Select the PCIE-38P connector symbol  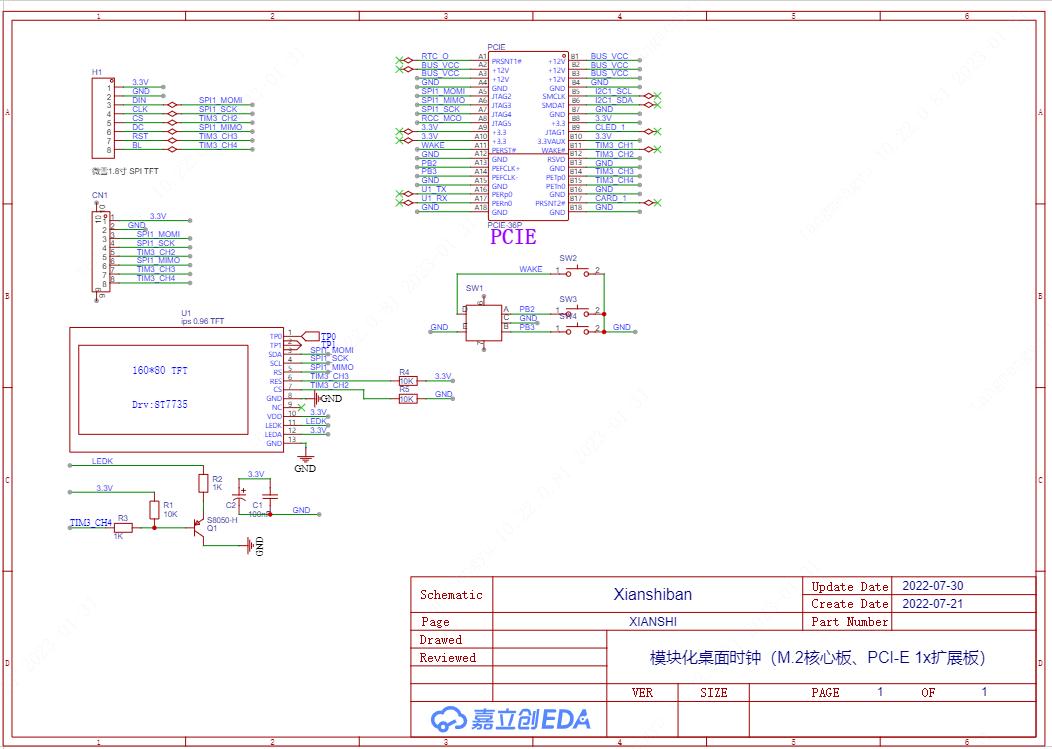coord(528,135)
